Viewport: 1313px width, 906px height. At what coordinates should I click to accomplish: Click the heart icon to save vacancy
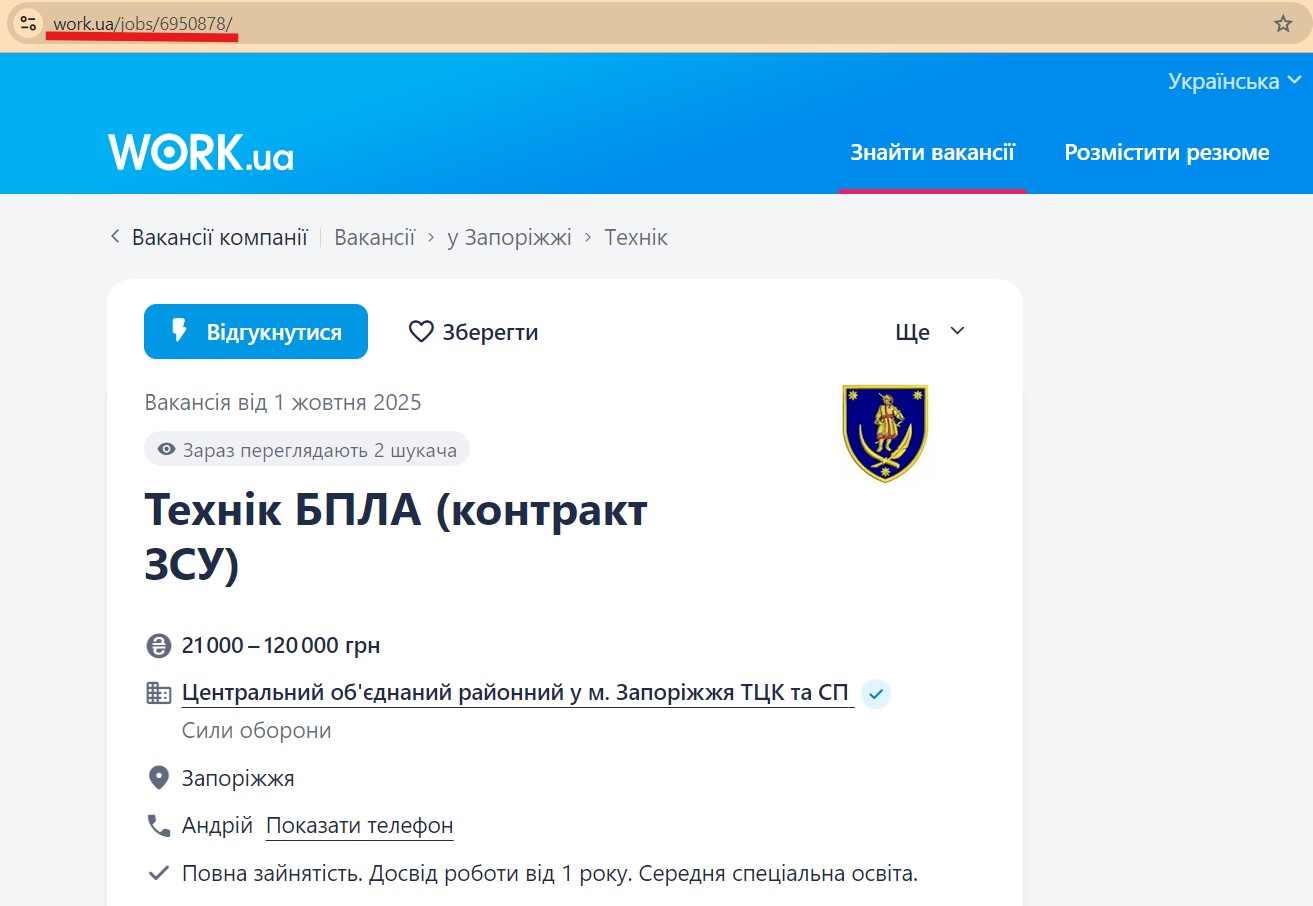(421, 332)
